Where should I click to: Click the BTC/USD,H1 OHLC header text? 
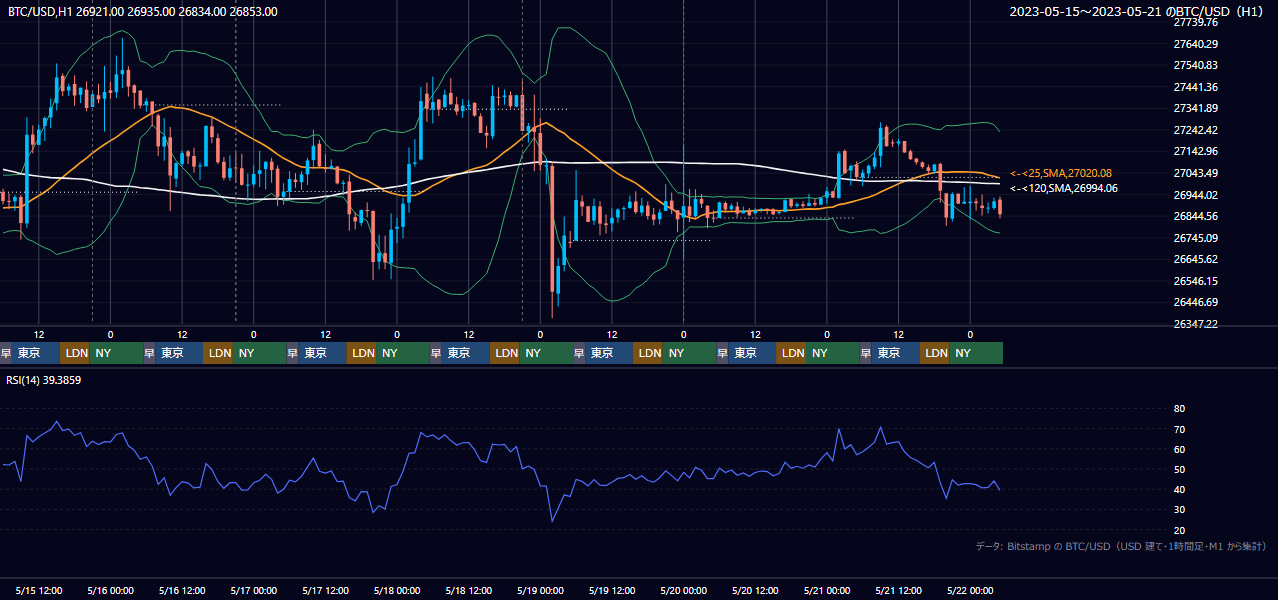tap(143, 11)
